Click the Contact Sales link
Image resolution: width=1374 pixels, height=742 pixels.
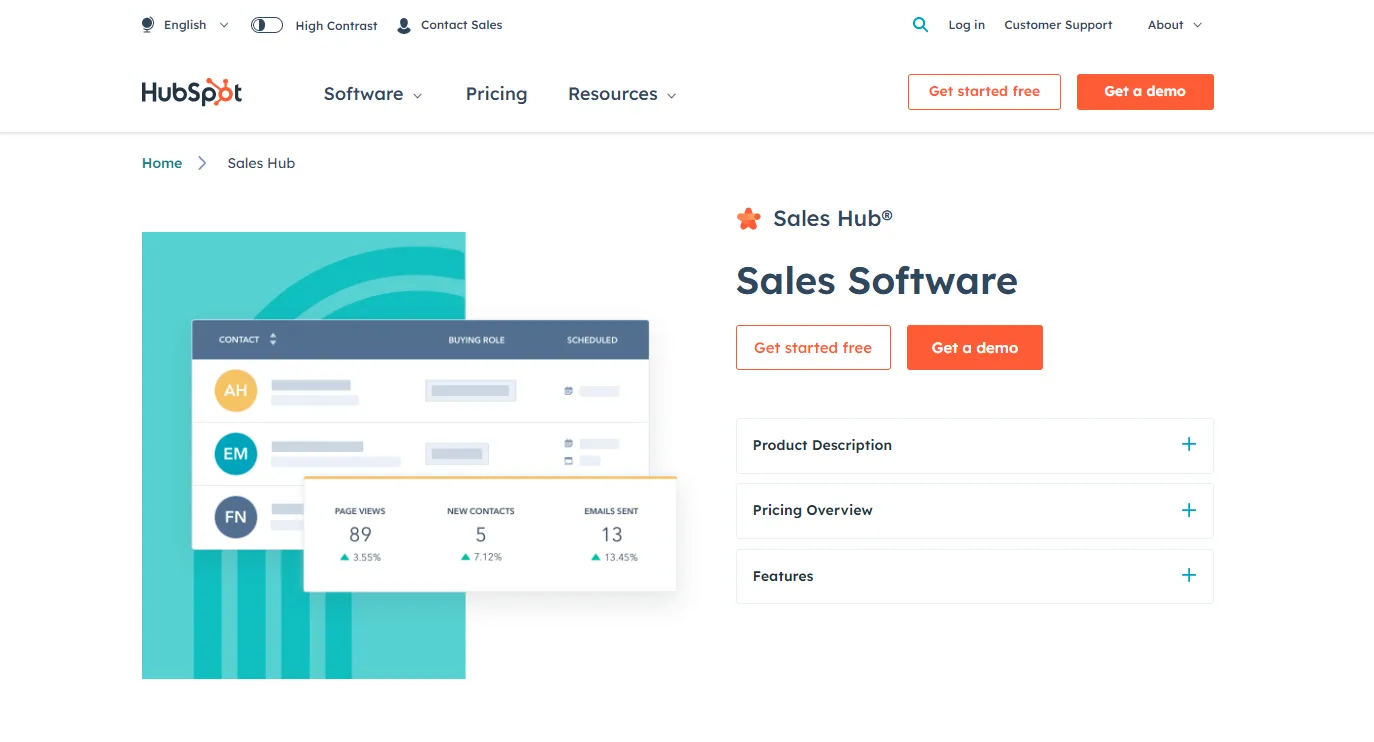[461, 25]
